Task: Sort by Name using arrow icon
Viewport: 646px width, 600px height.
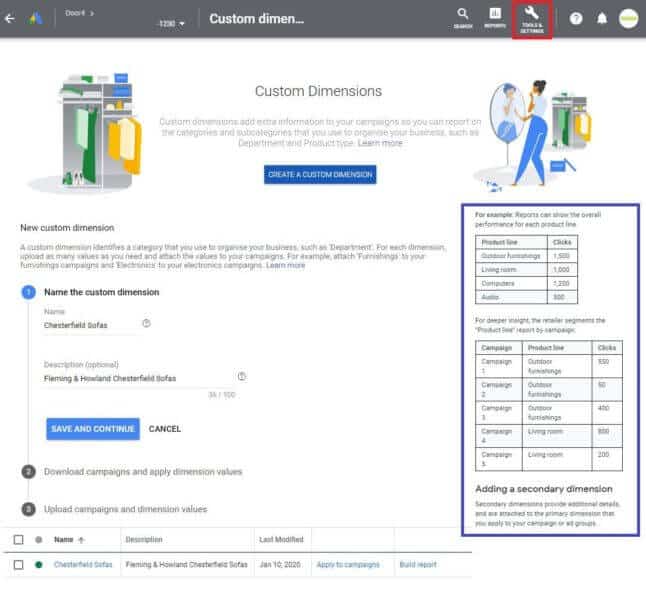Action: click(x=81, y=540)
